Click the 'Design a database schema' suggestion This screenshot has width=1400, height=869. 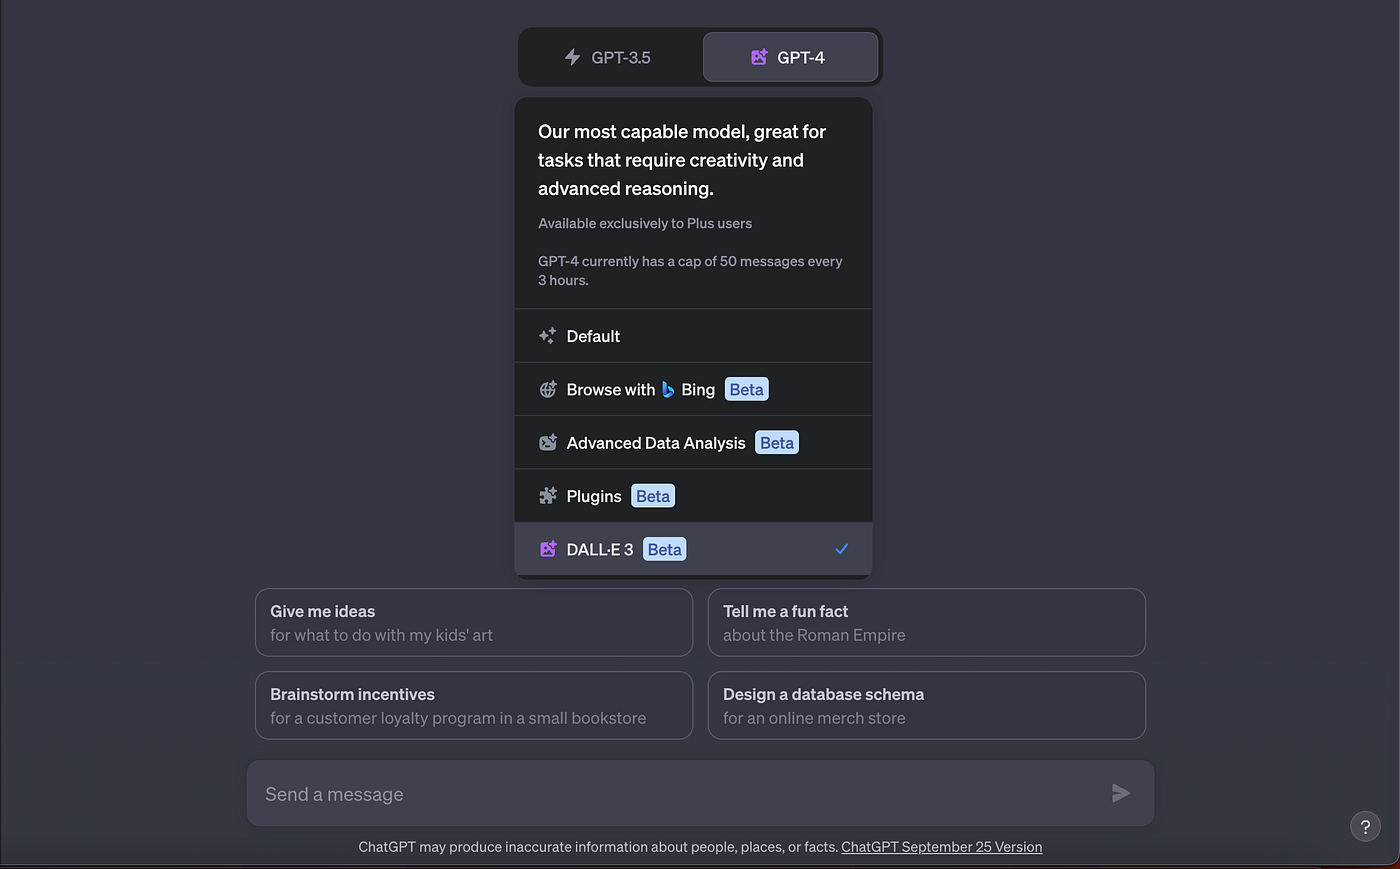[x=926, y=705]
